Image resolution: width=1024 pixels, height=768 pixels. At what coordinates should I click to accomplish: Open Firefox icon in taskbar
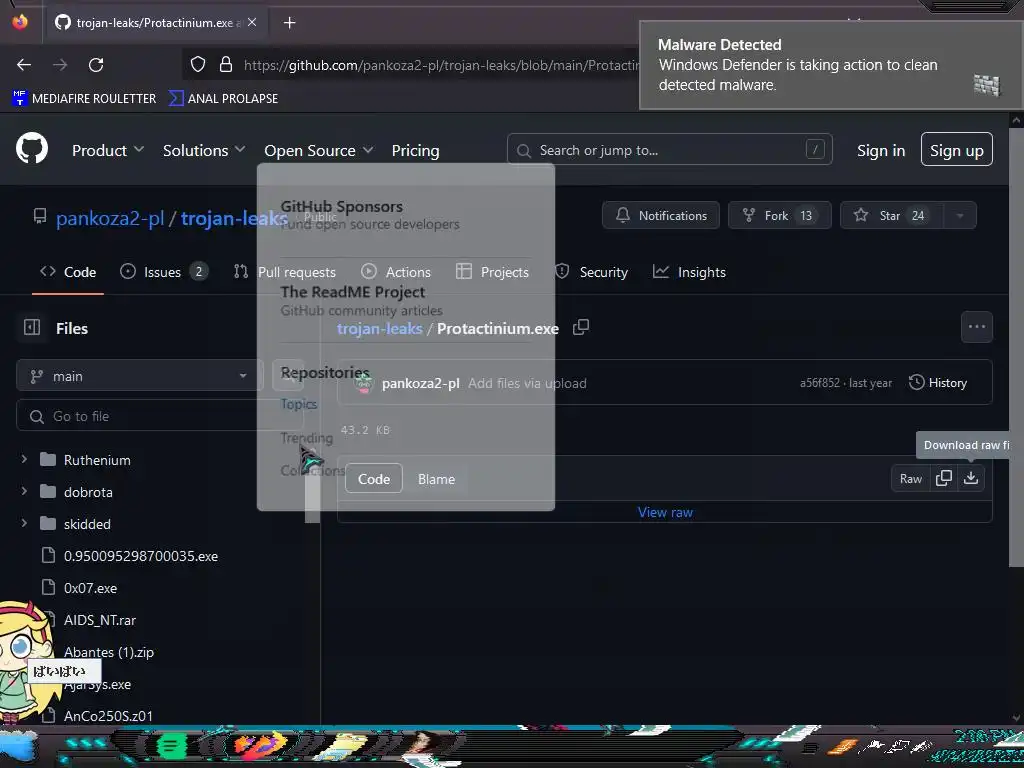(x=260, y=746)
